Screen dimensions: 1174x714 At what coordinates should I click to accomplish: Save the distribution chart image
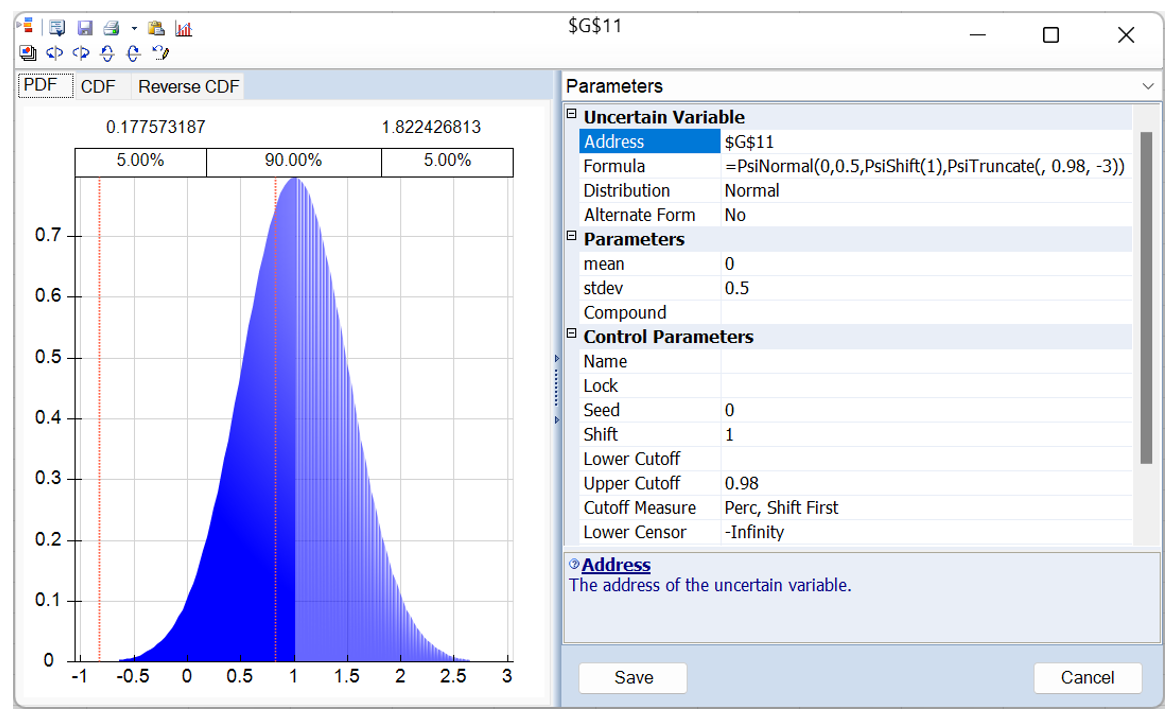click(x=84, y=27)
